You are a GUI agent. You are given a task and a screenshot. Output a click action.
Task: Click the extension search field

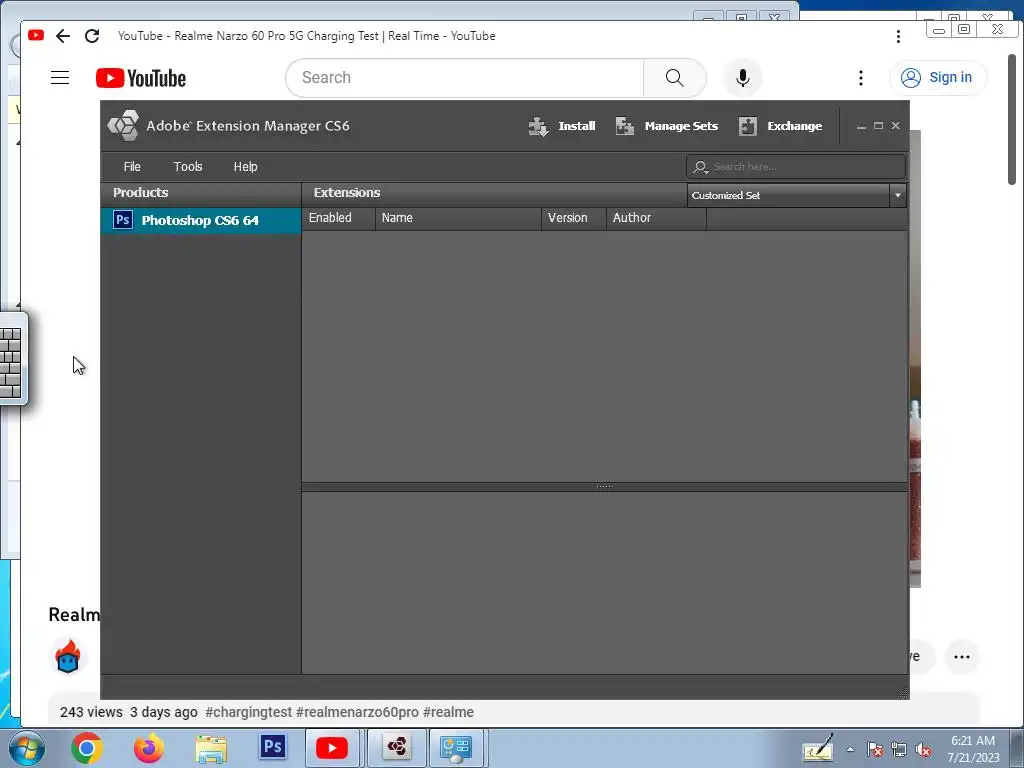(x=796, y=167)
